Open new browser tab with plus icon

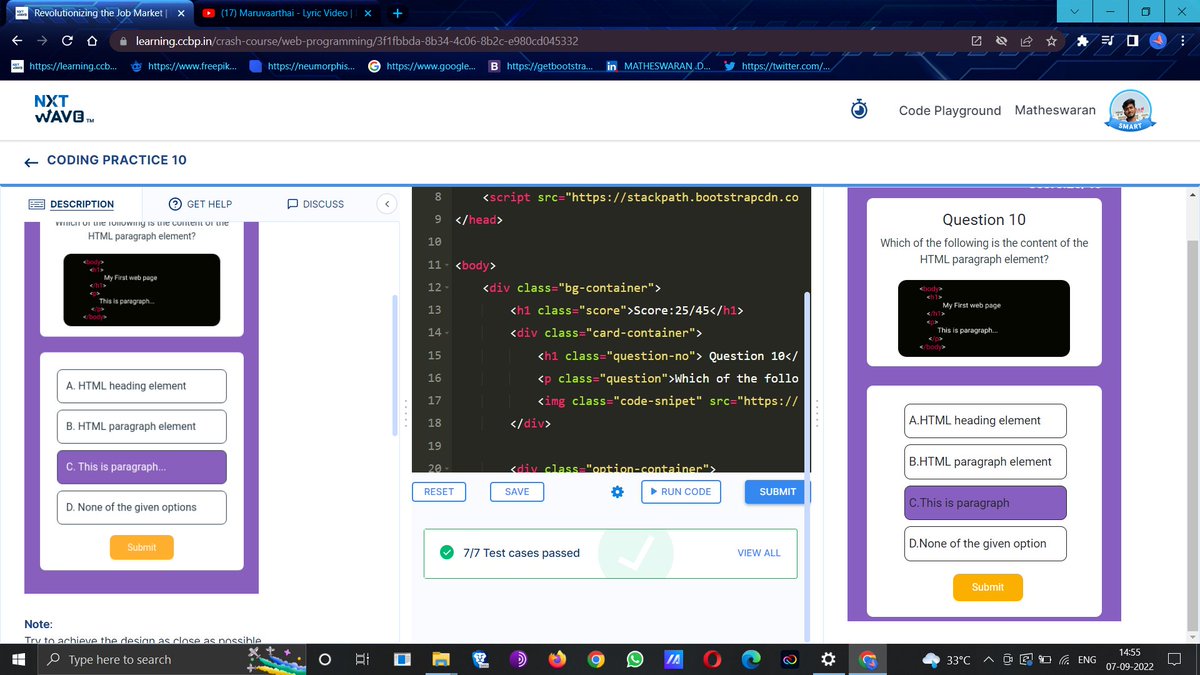click(x=397, y=13)
